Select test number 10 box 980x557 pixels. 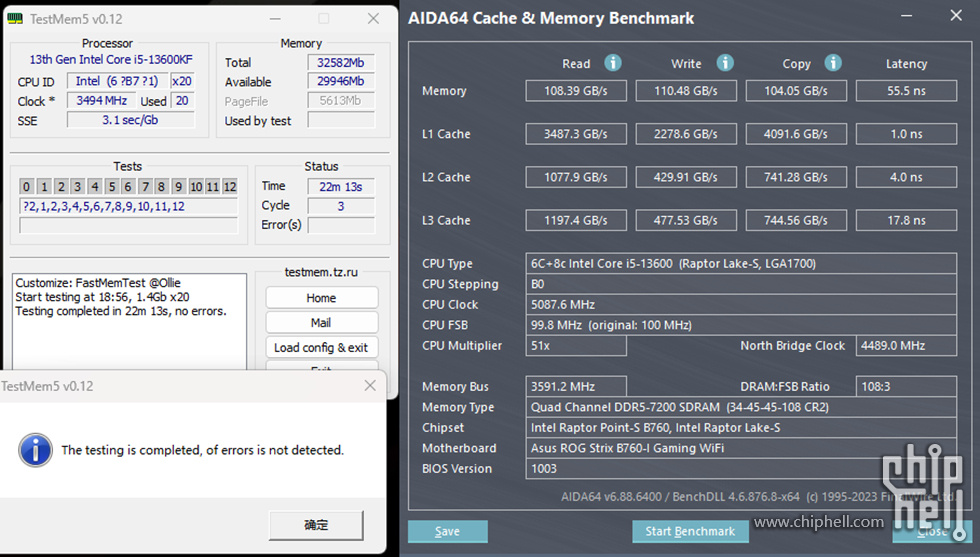[196, 186]
